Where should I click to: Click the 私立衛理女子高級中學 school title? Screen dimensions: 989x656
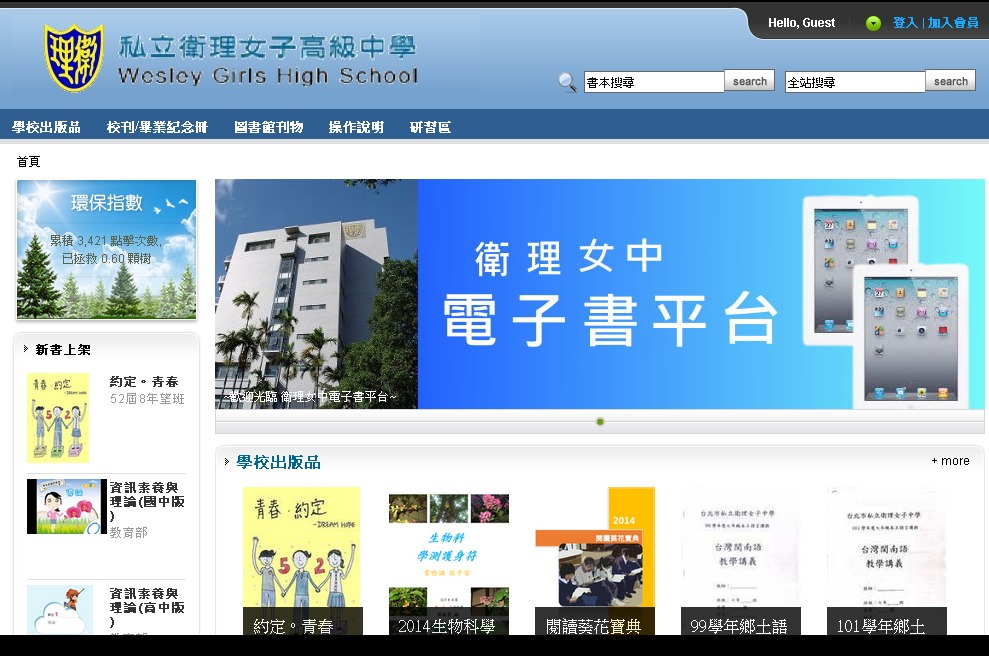click(x=267, y=47)
